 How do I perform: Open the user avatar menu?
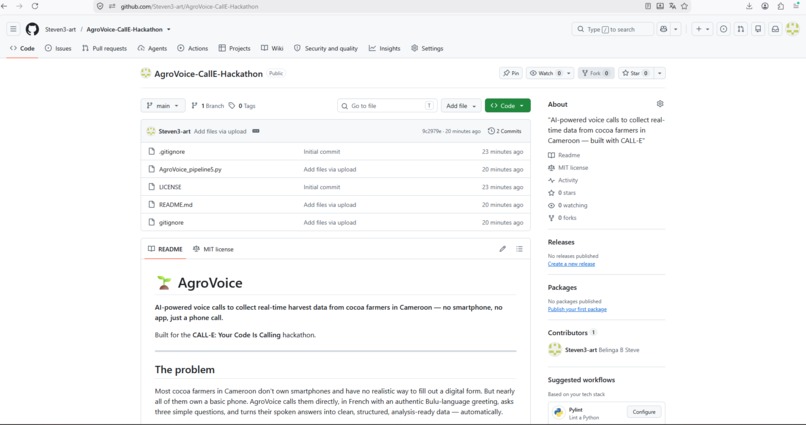coord(792,29)
